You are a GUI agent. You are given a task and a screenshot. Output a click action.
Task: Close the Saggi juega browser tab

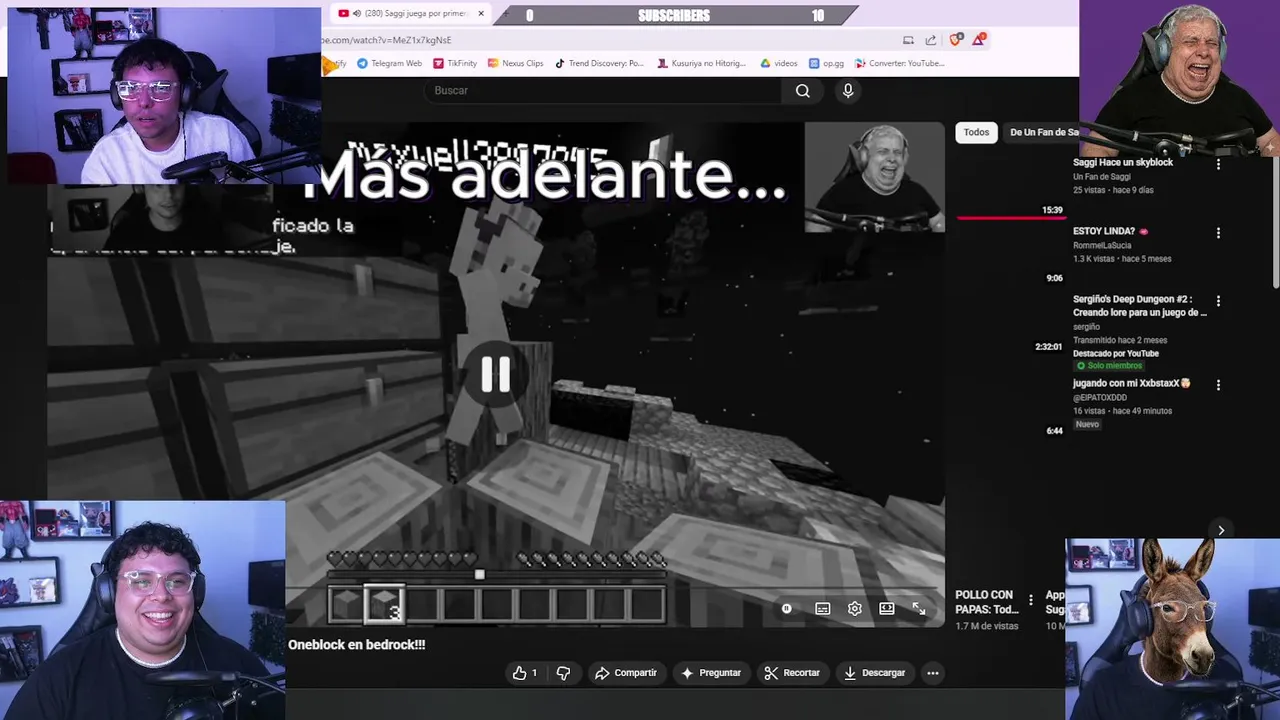coord(481,14)
